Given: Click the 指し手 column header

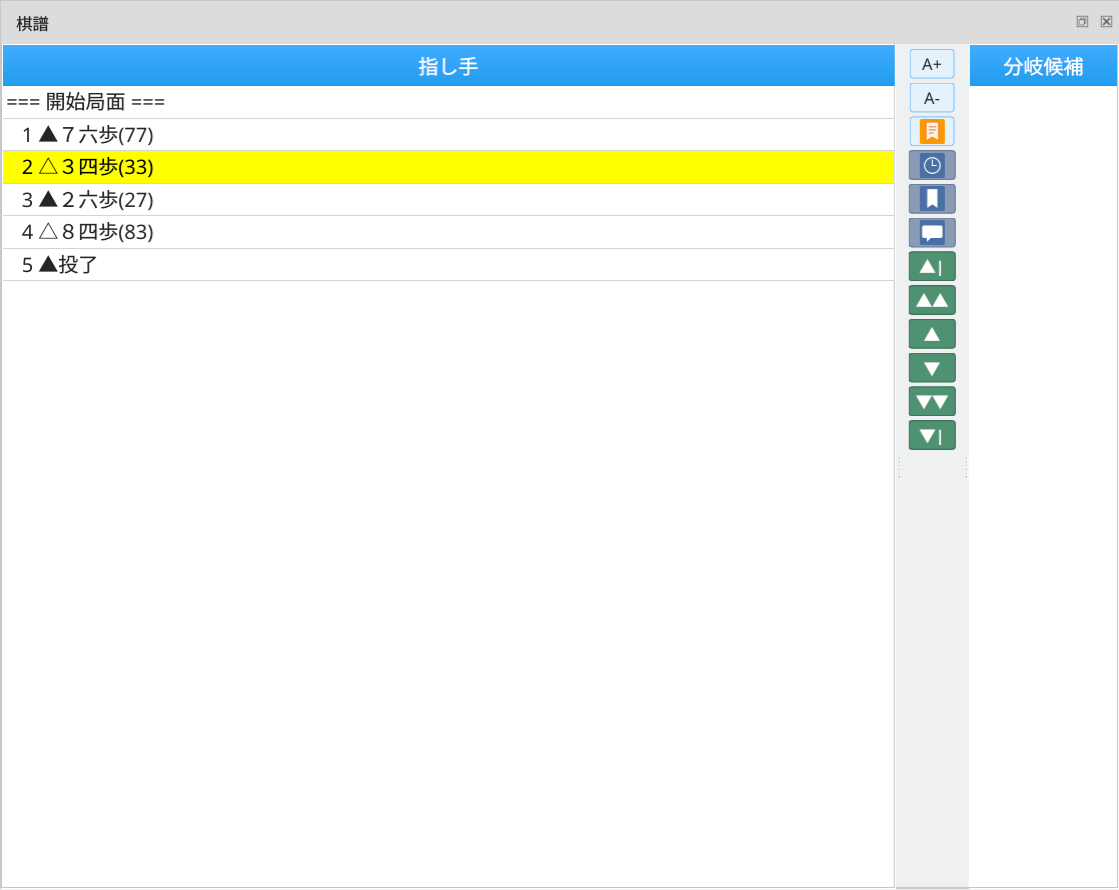Looking at the screenshot, I should coord(448,66).
